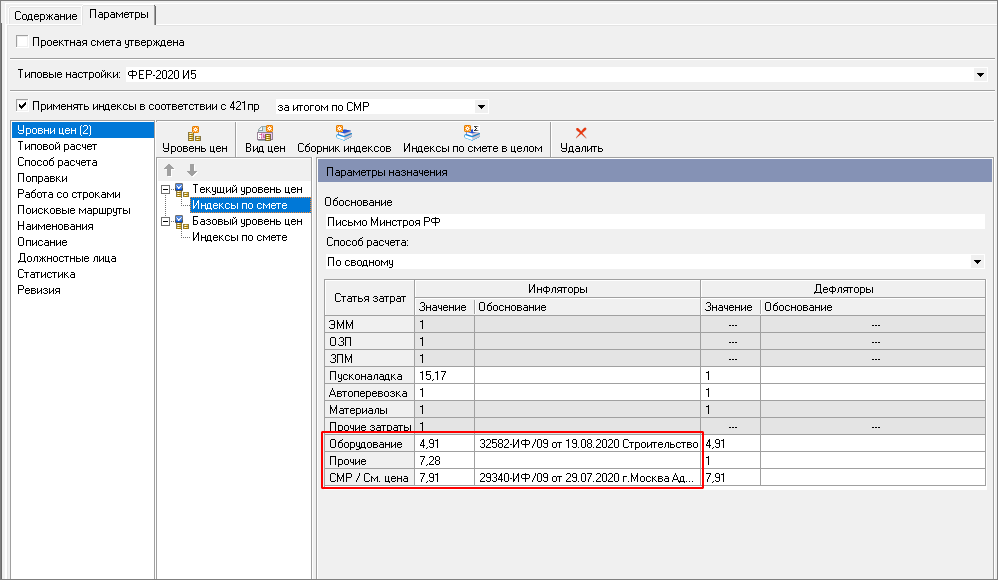The height and width of the screenshot is (580, 998).
Task: Collapse the Базовый уровень цен tree node
Action: click(x=166, y=221)
